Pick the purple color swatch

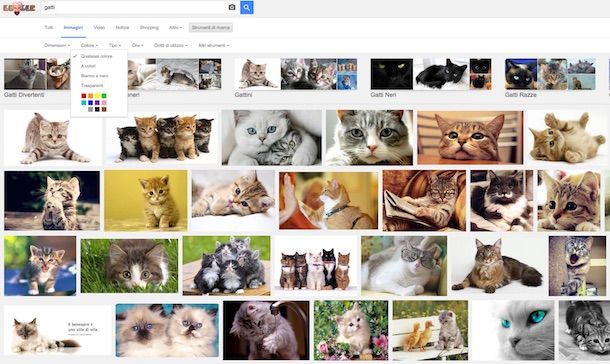(97, 103)
